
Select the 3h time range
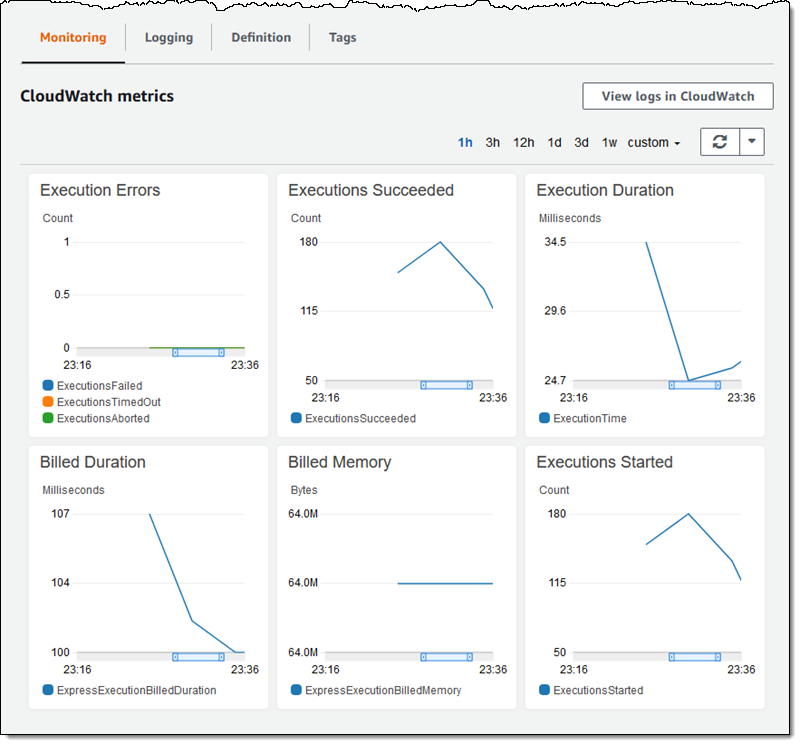493,143
